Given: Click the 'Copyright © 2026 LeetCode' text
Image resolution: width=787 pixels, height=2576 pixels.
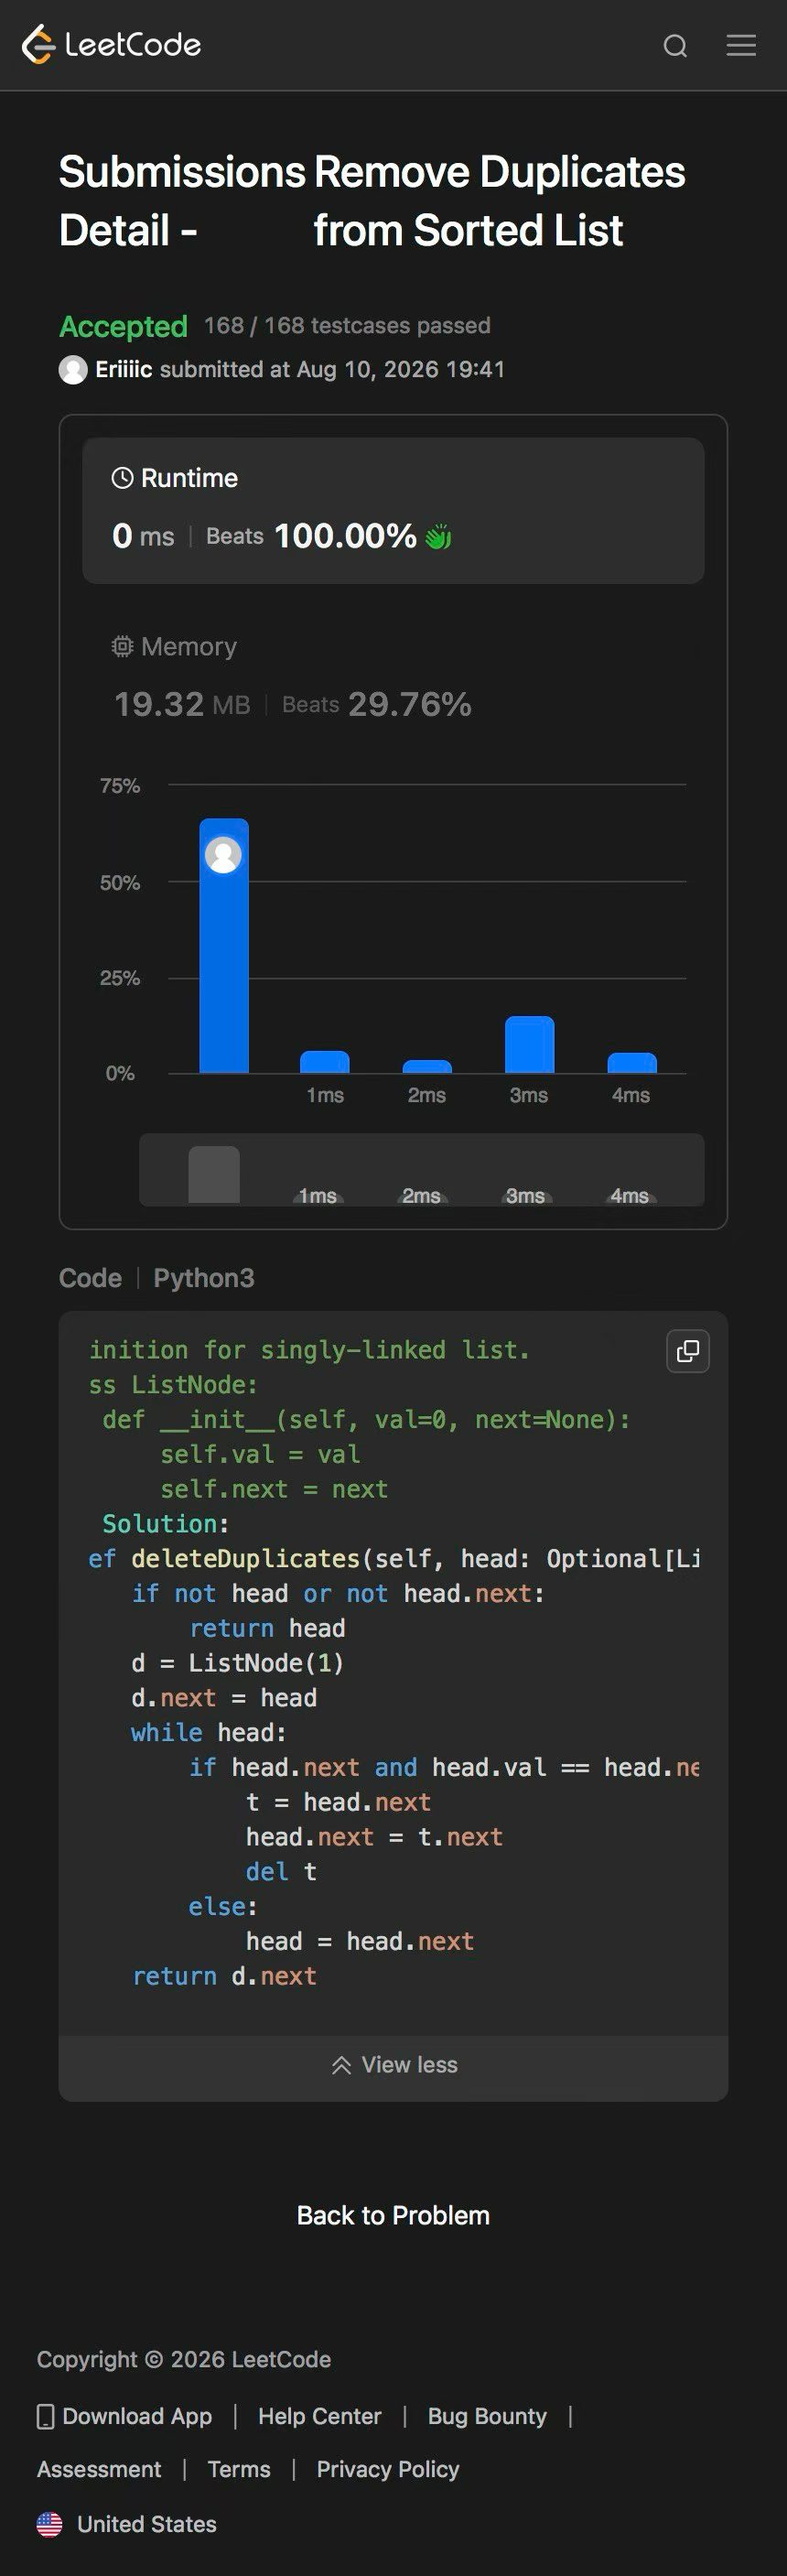Looking at the screenshot, I should tap(184, 2359).
